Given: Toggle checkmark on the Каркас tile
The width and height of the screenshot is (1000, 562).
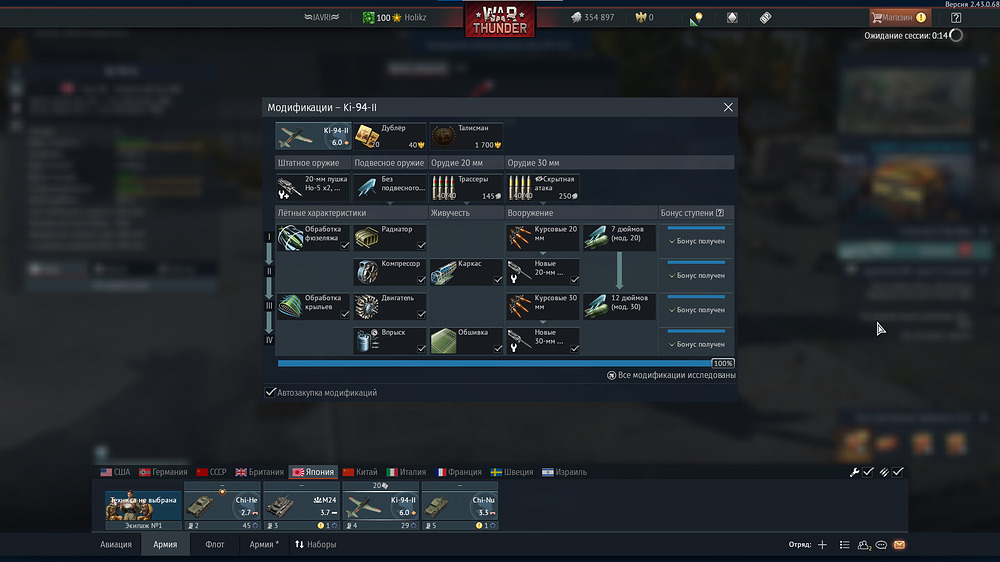Looking at the screenshot, I should point(498,279).
